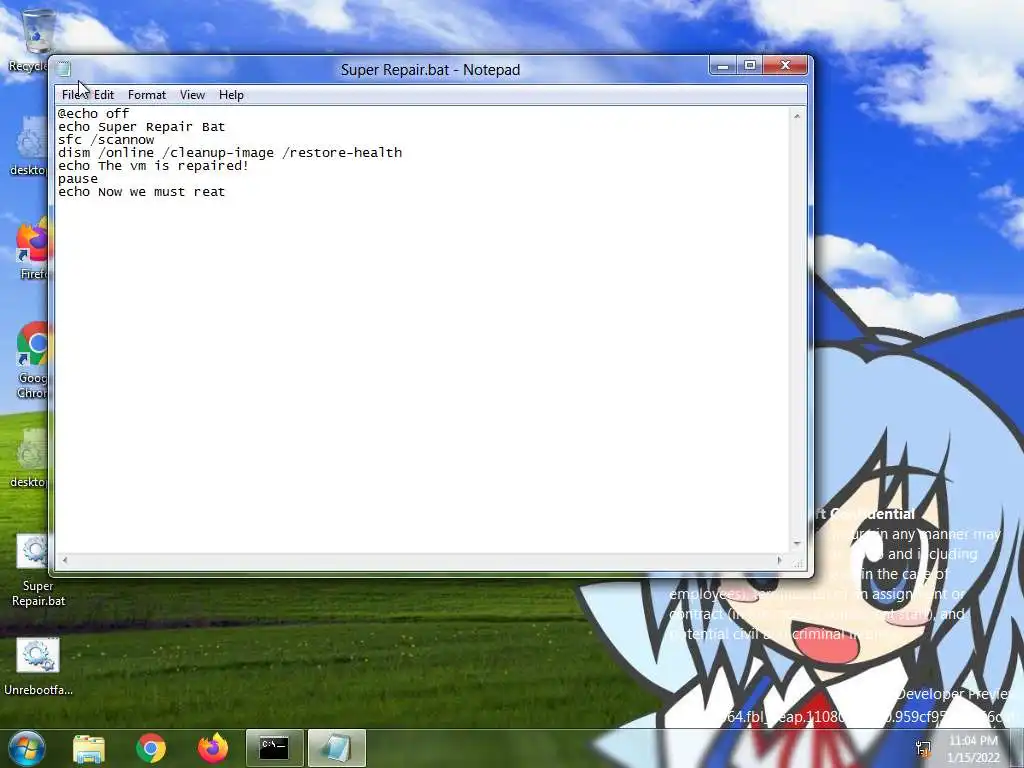Select the upper desktop.ini icon
Screen dimensions: 1024x768
pos(29,147)
